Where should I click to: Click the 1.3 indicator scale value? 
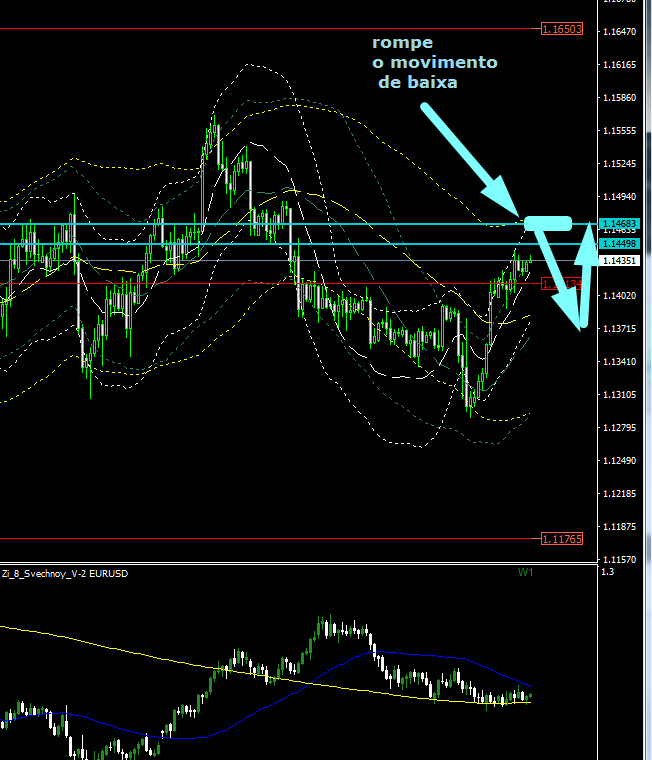point(607,573)
